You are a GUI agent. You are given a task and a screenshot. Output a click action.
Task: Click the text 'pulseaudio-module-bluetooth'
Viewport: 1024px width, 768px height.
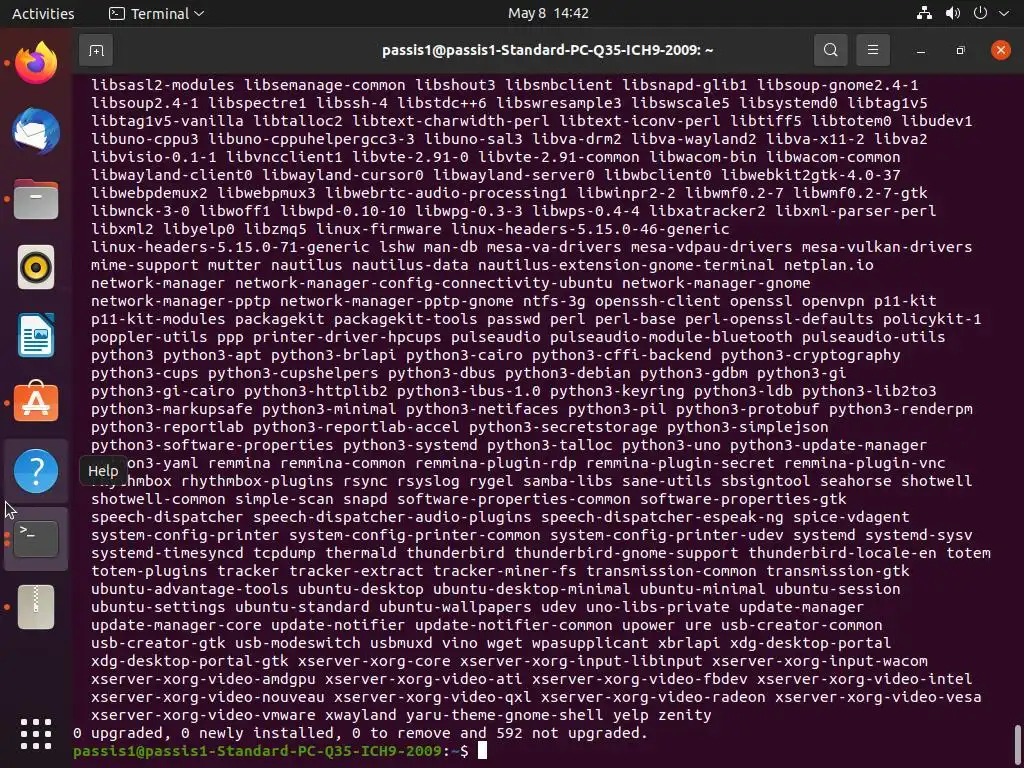671,337
